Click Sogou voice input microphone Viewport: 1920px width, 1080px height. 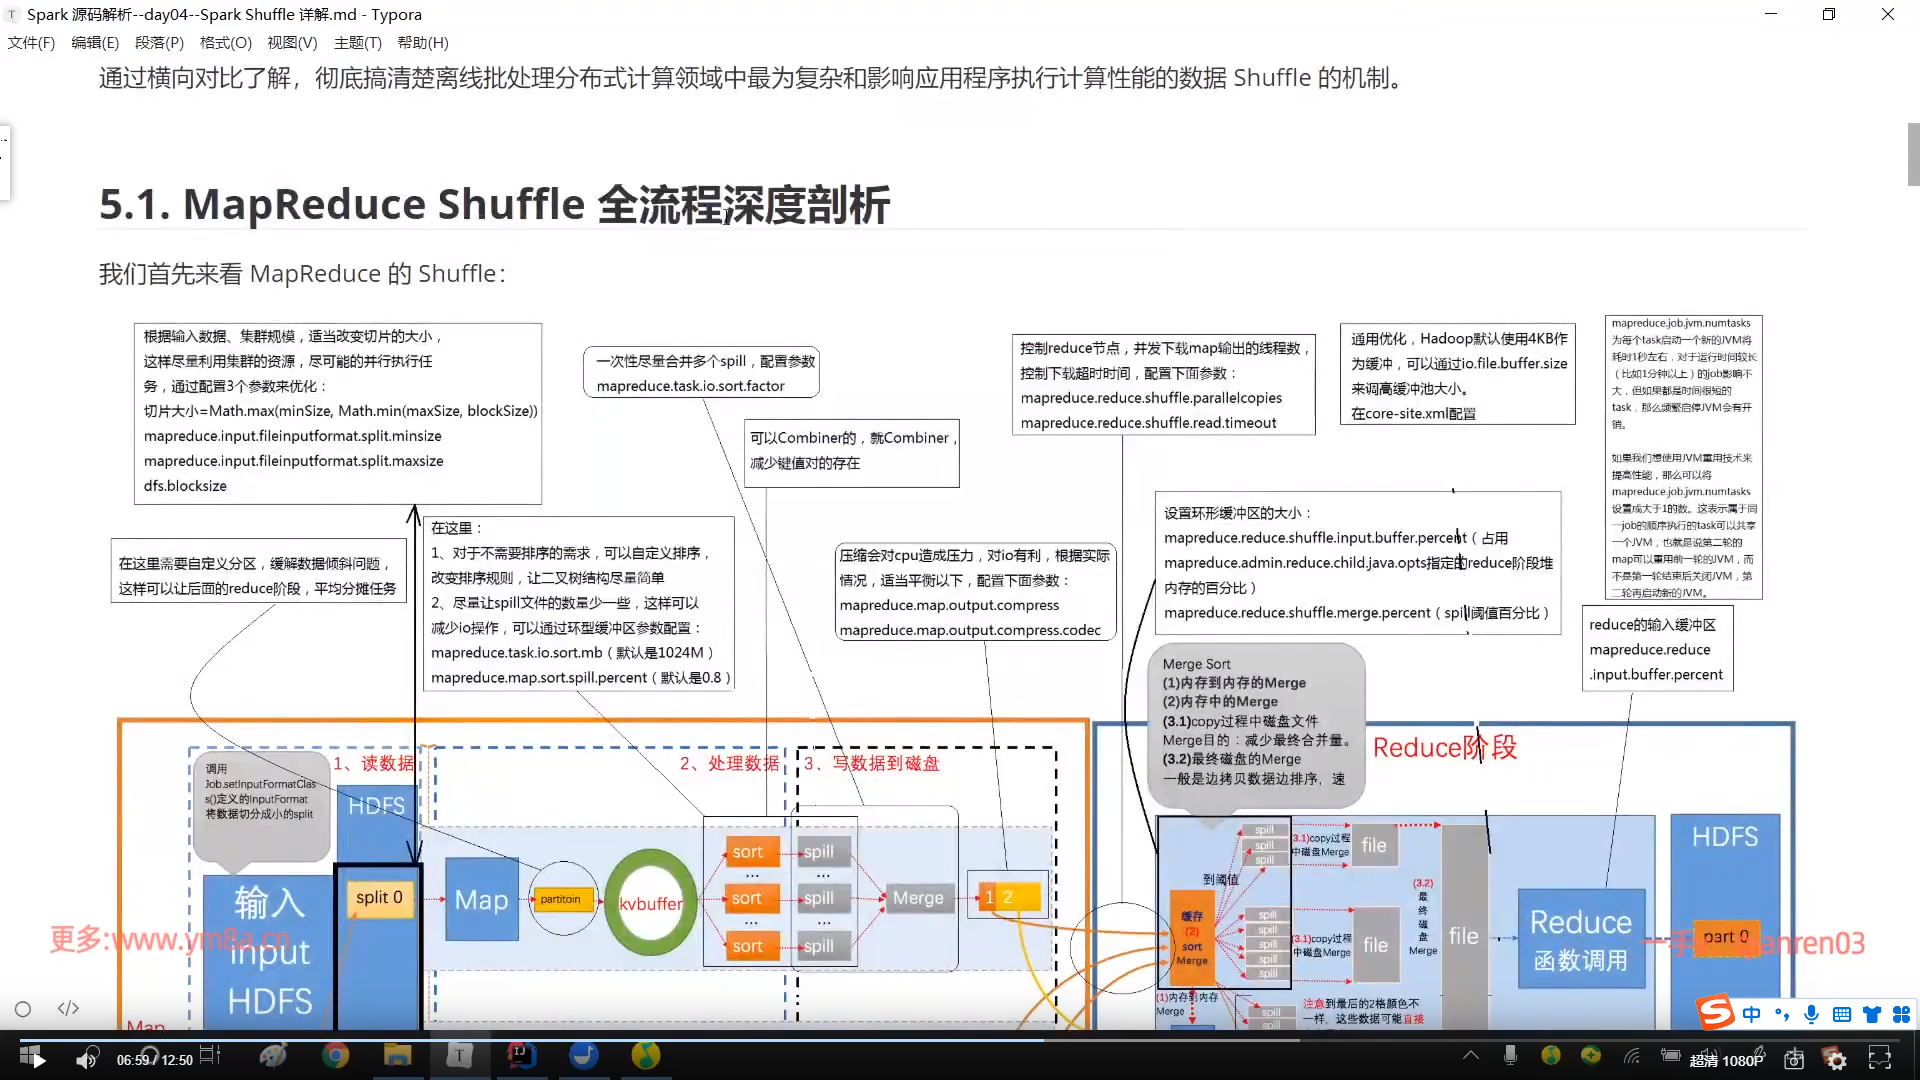pyautogui.click(x=1811, y=1014)
